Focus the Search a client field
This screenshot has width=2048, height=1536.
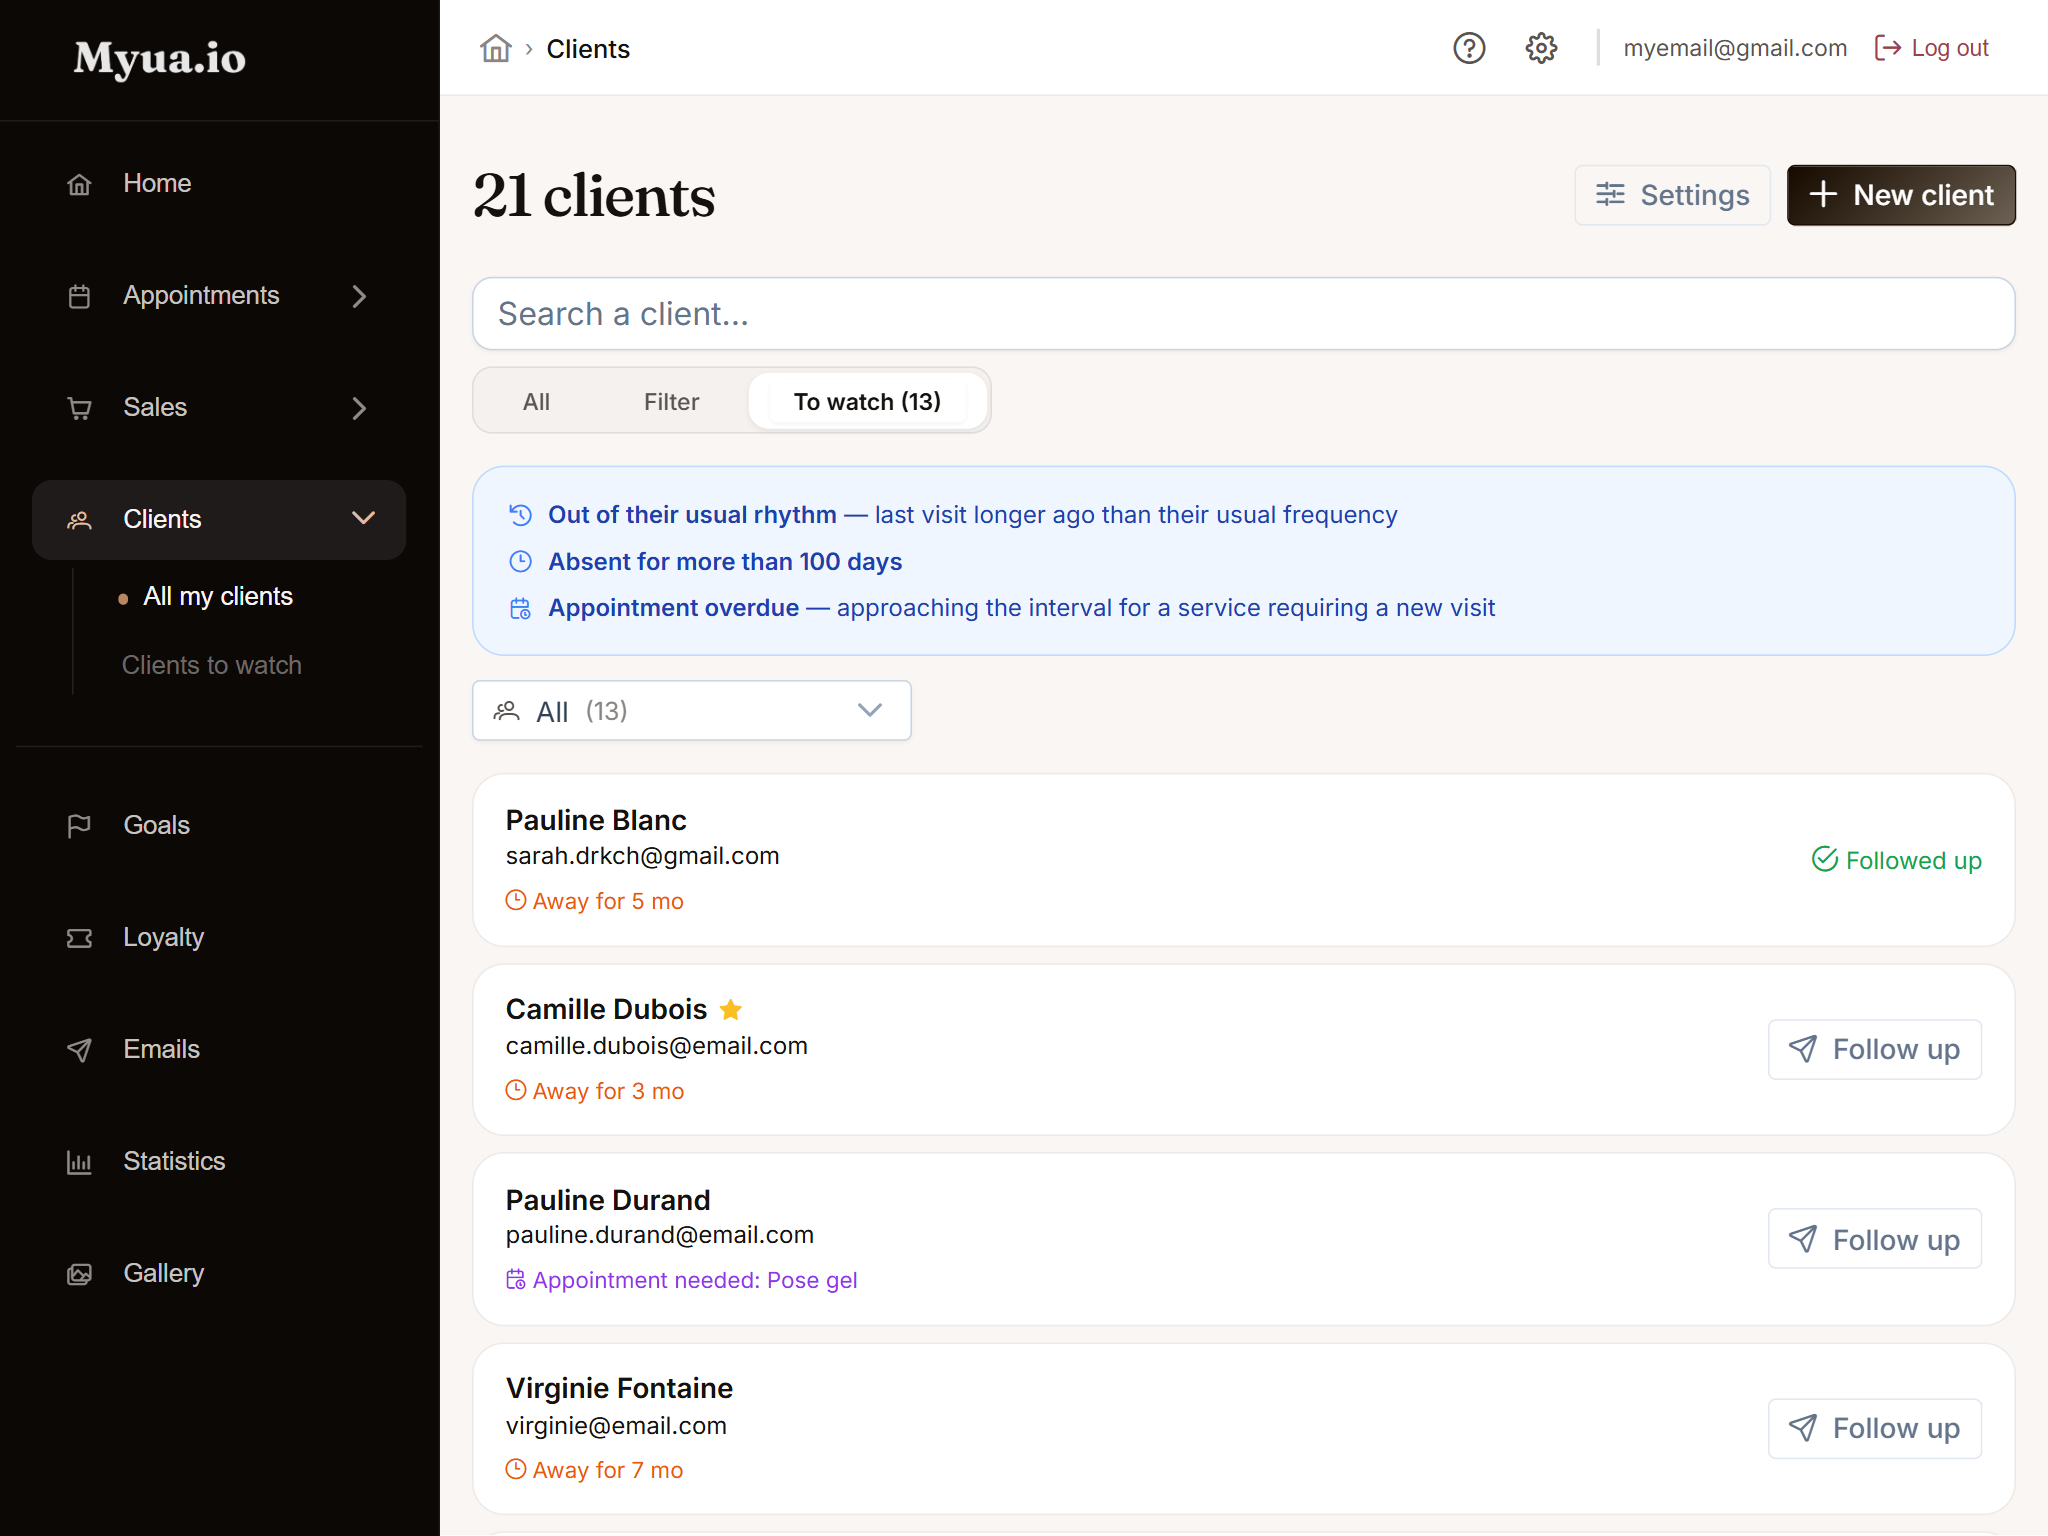click(x=1243, y=314)
